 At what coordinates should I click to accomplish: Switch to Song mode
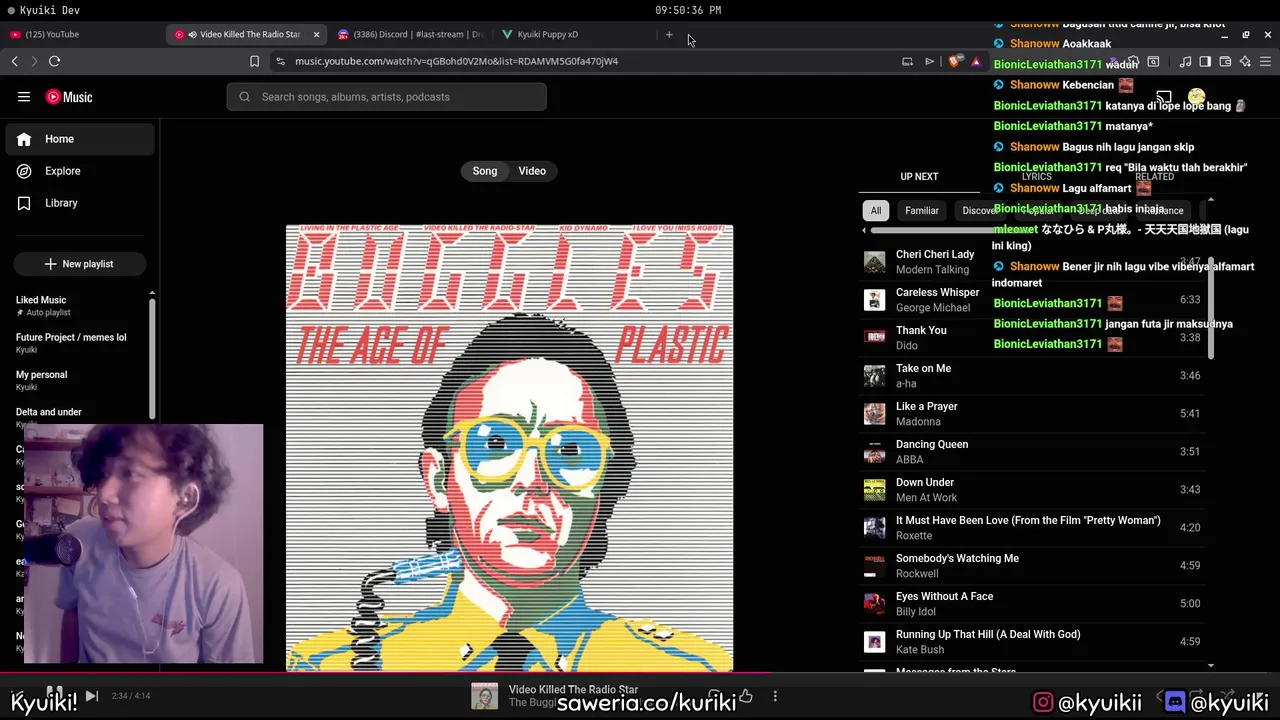pyautogui.click(x=485, y=171)
